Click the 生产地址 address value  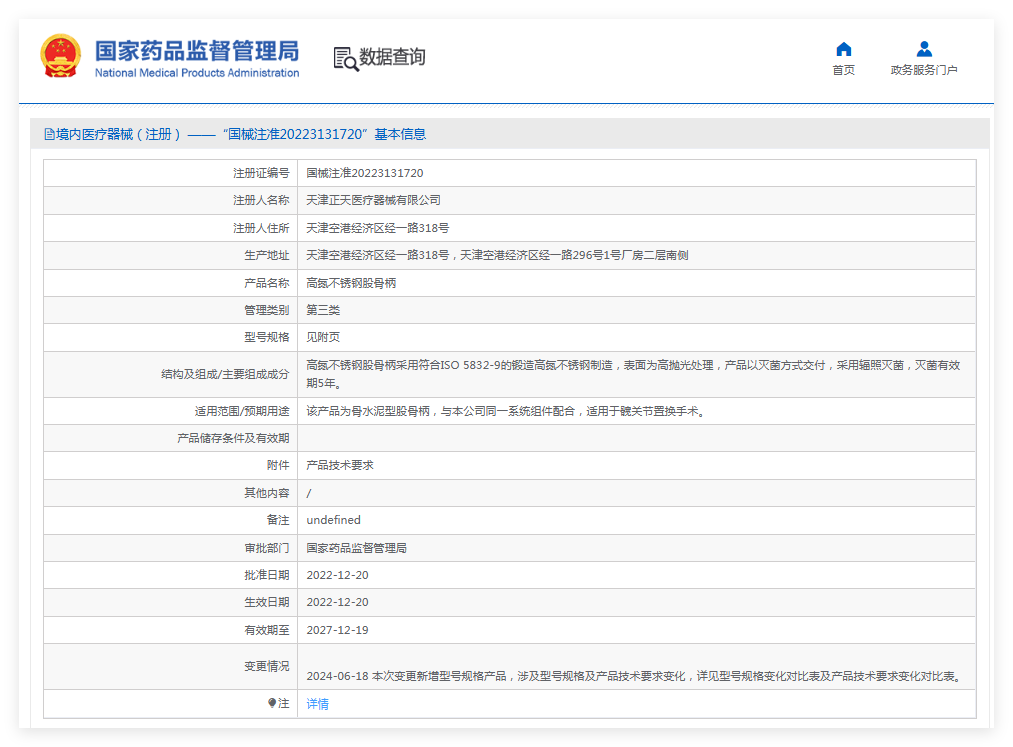(497, 255)
